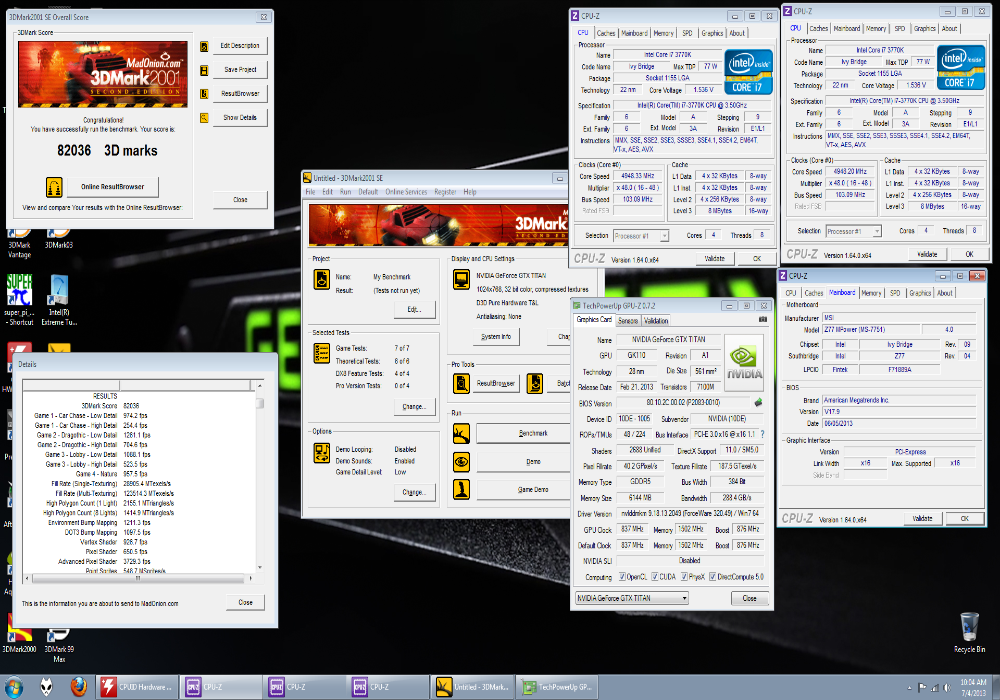Screen dimensions: 1000x700
Task: Click the Online ResultBrowser button
Action: tap(112, 187)
